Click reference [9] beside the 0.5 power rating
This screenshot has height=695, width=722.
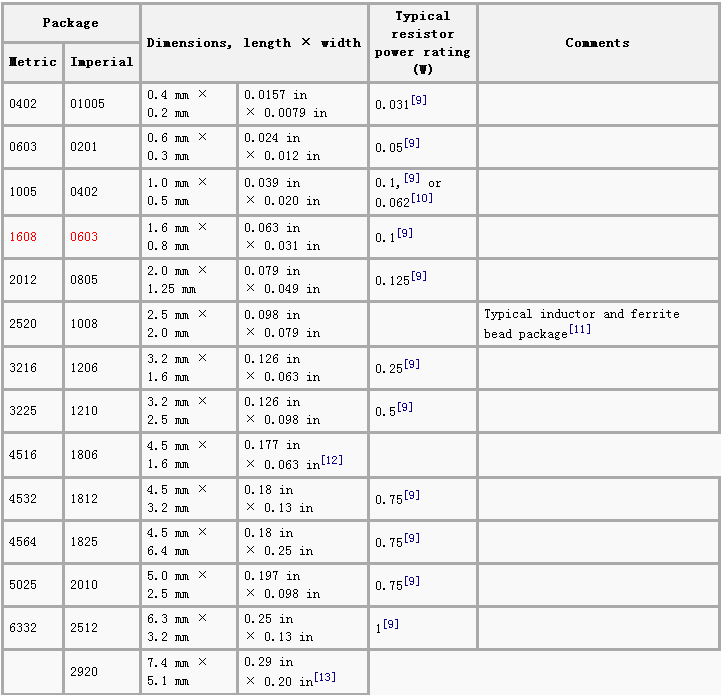tap(405, 407)
